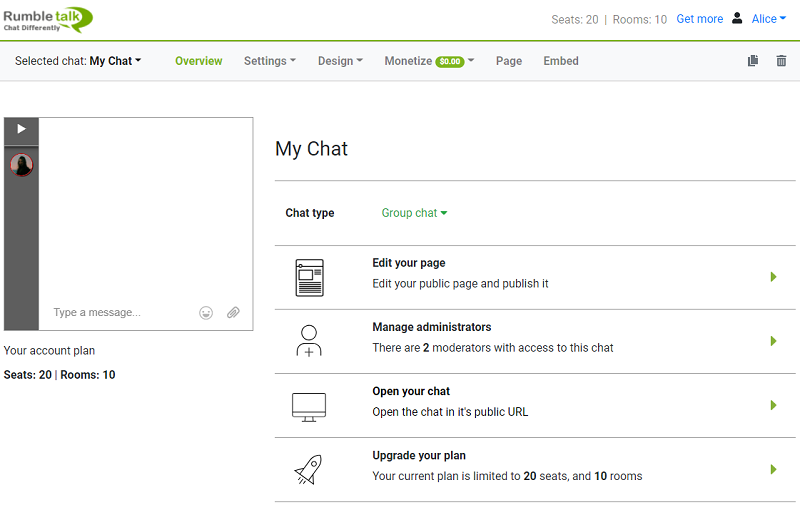Click the emoji smiley icon
Viewport: 800px width, 510px height.
[206, 313]
